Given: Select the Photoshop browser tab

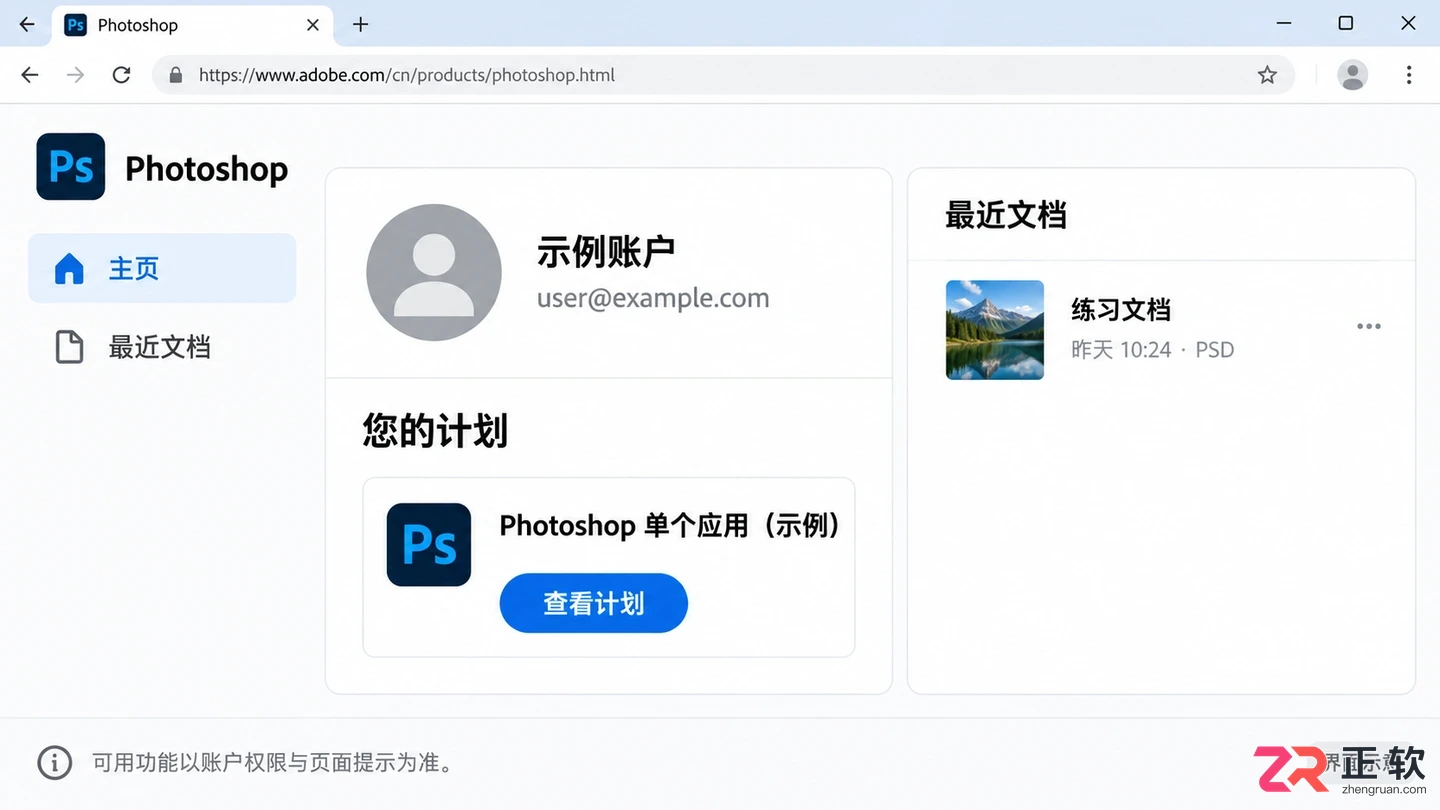Looking at the screenshot, I should tap(192, 25).
